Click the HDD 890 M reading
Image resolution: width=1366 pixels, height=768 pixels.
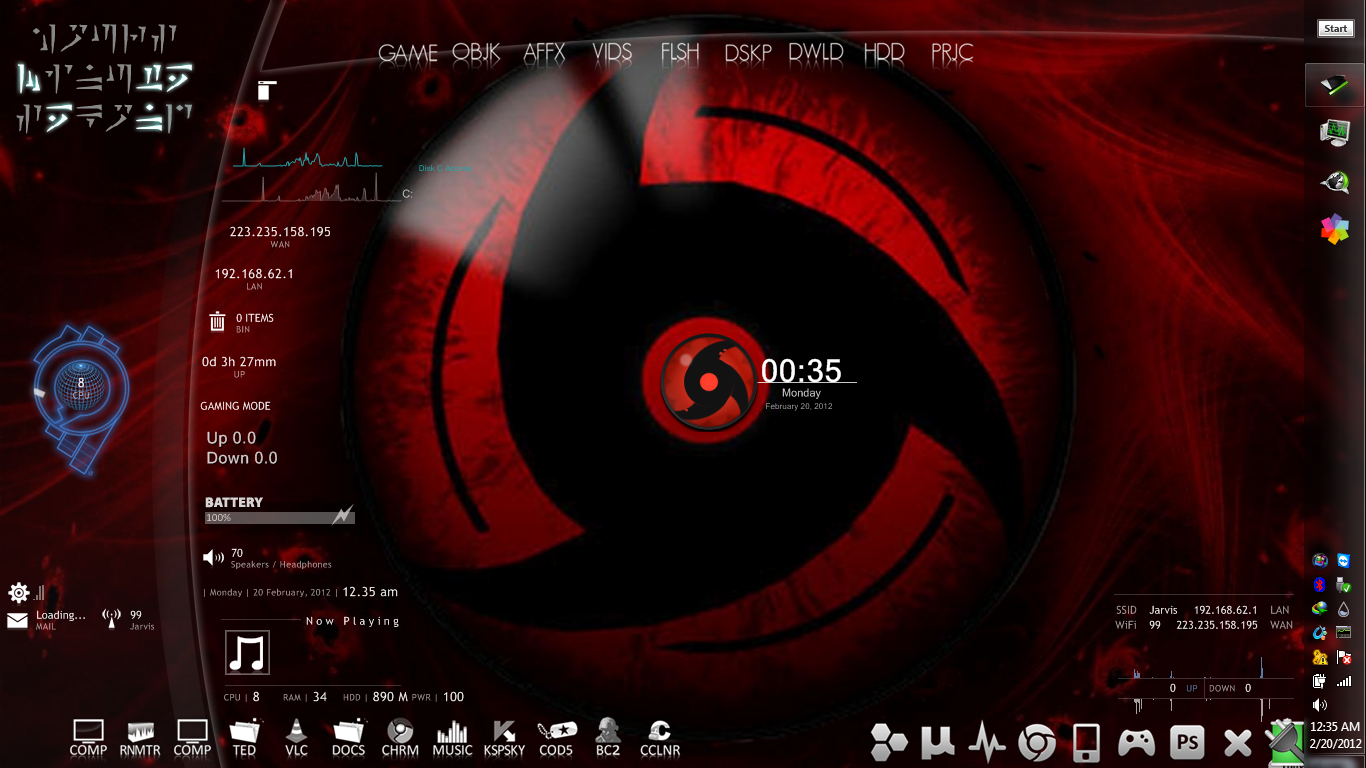(x=375, y=697)
